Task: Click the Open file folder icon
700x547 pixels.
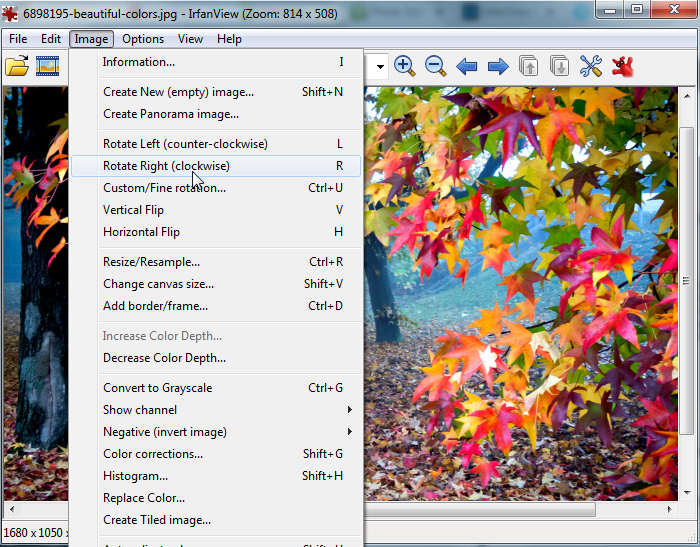Action: pos(17,66)
